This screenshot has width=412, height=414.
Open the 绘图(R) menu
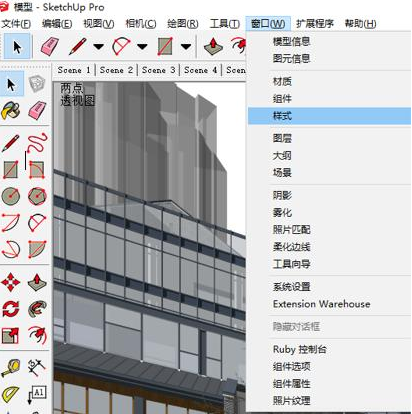pos(183,24)
